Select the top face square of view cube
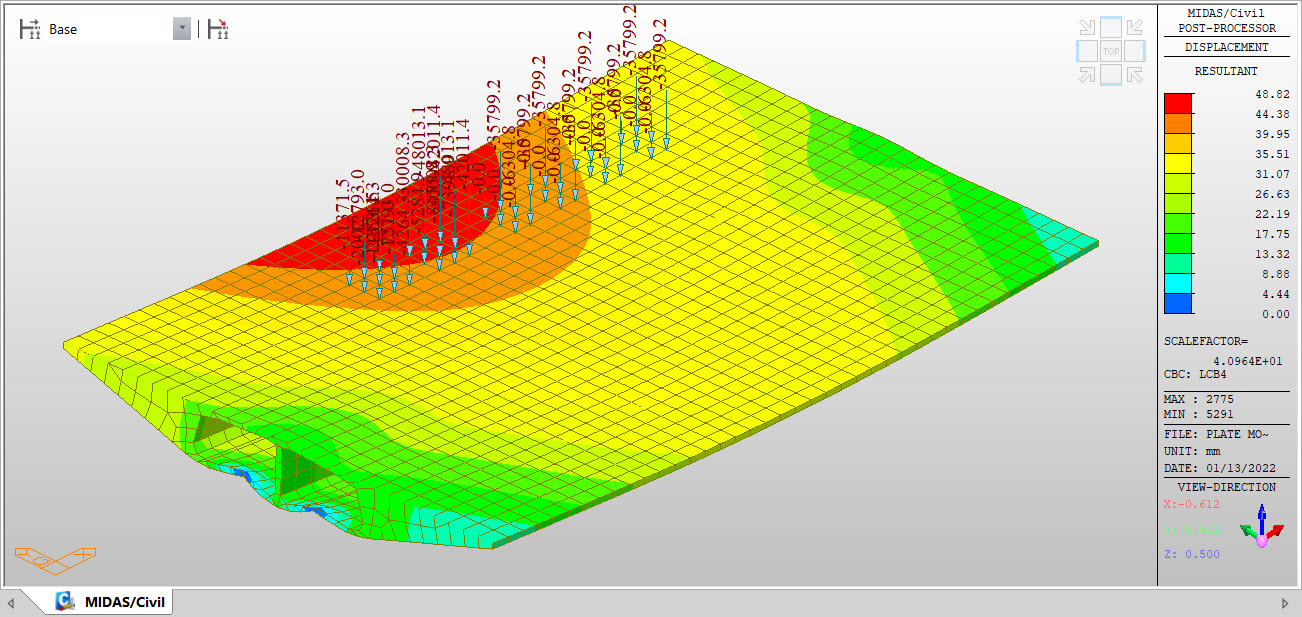This screenshot has width=1302, height=617. click(1111, 26)
